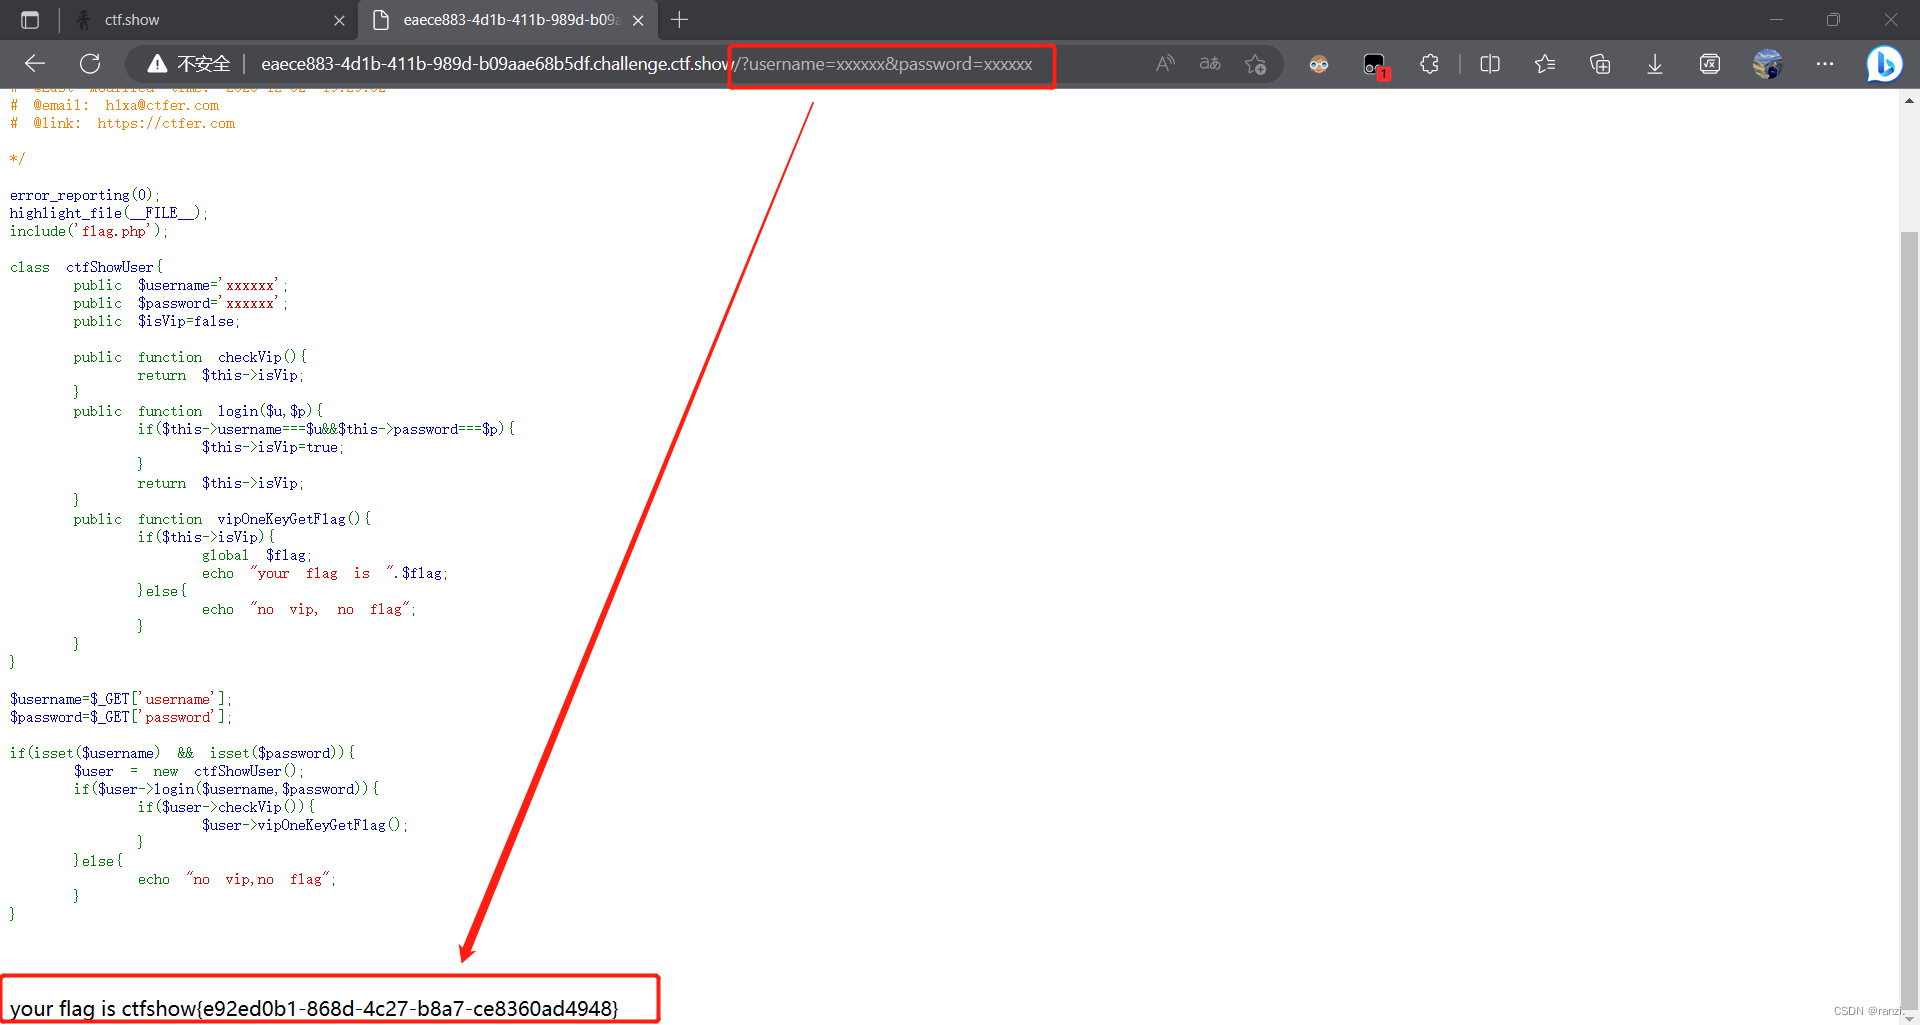Click the '@link: https://ctfer.com' comment

(123, 124)
